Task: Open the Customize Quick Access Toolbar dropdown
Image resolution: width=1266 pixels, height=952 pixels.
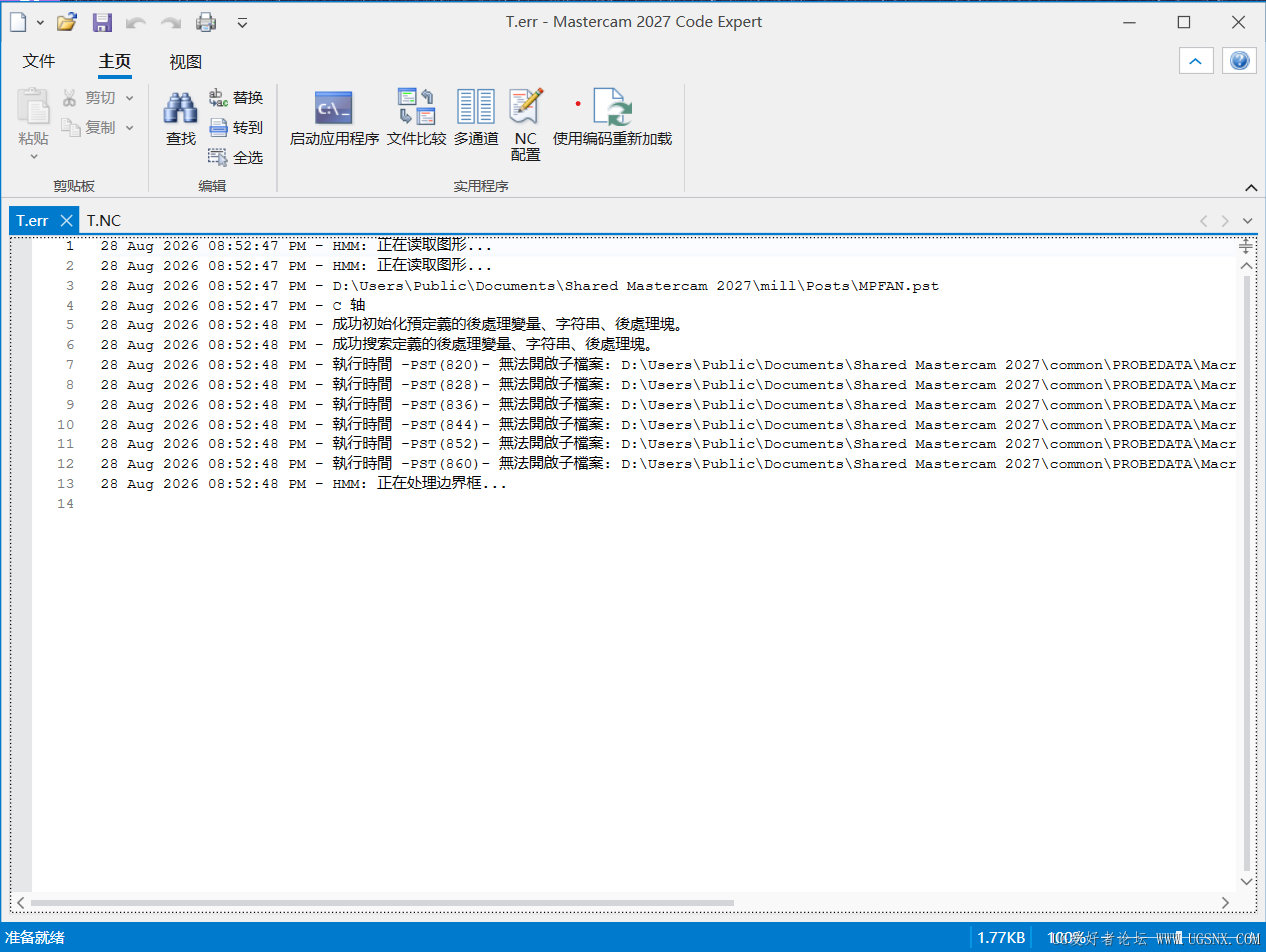Action: pos(242,22)
